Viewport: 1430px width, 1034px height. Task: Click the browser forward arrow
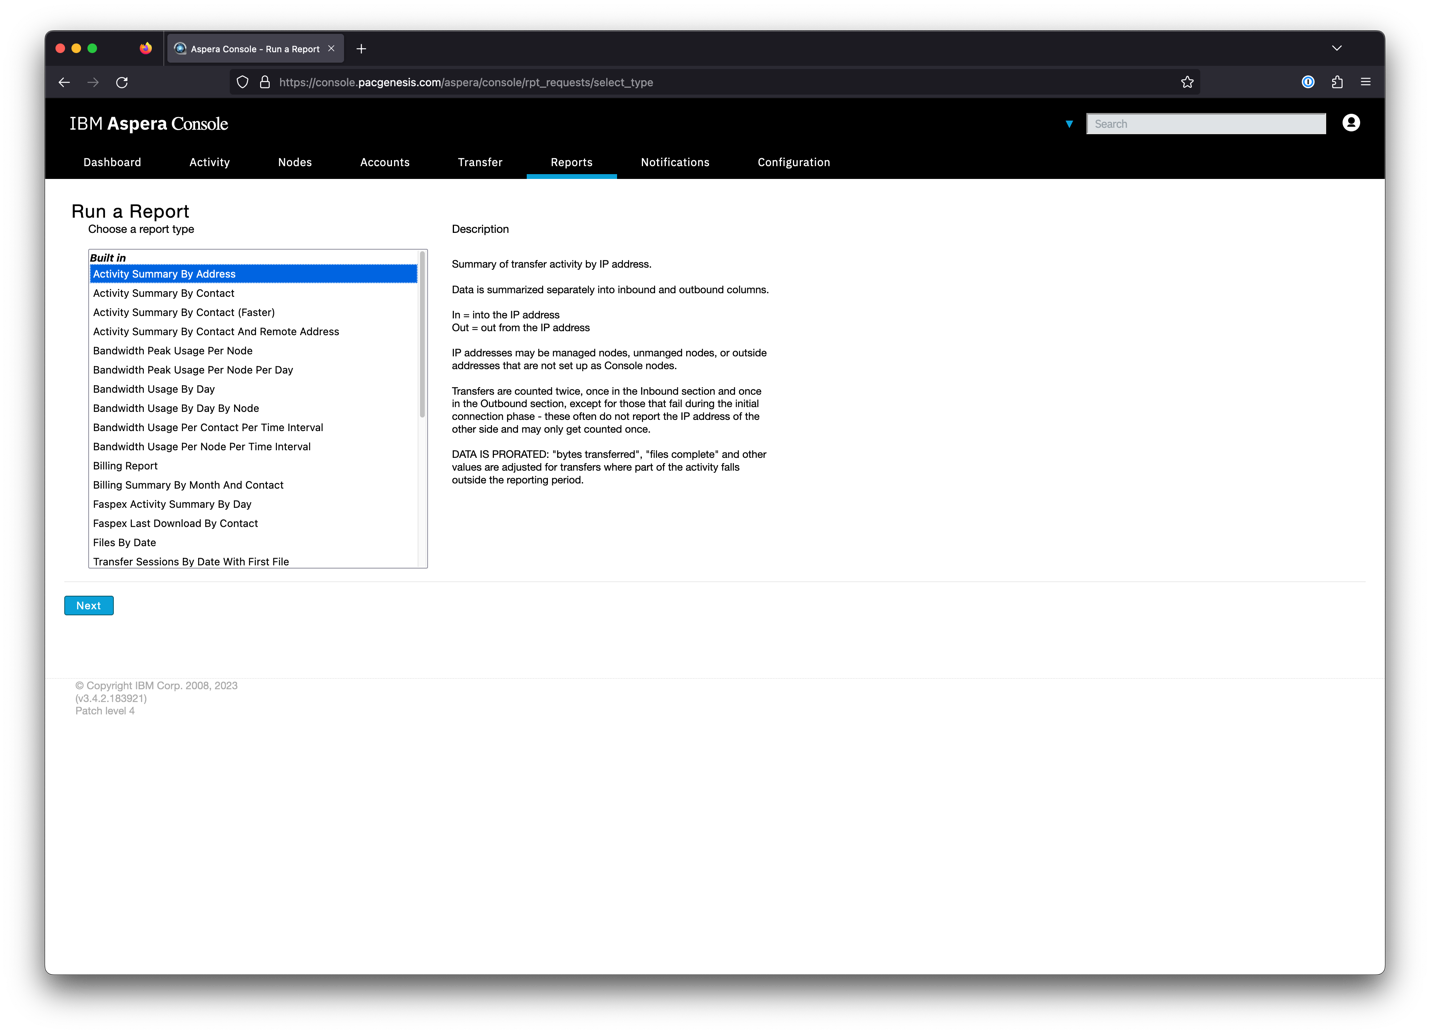(x=93, y=82)
